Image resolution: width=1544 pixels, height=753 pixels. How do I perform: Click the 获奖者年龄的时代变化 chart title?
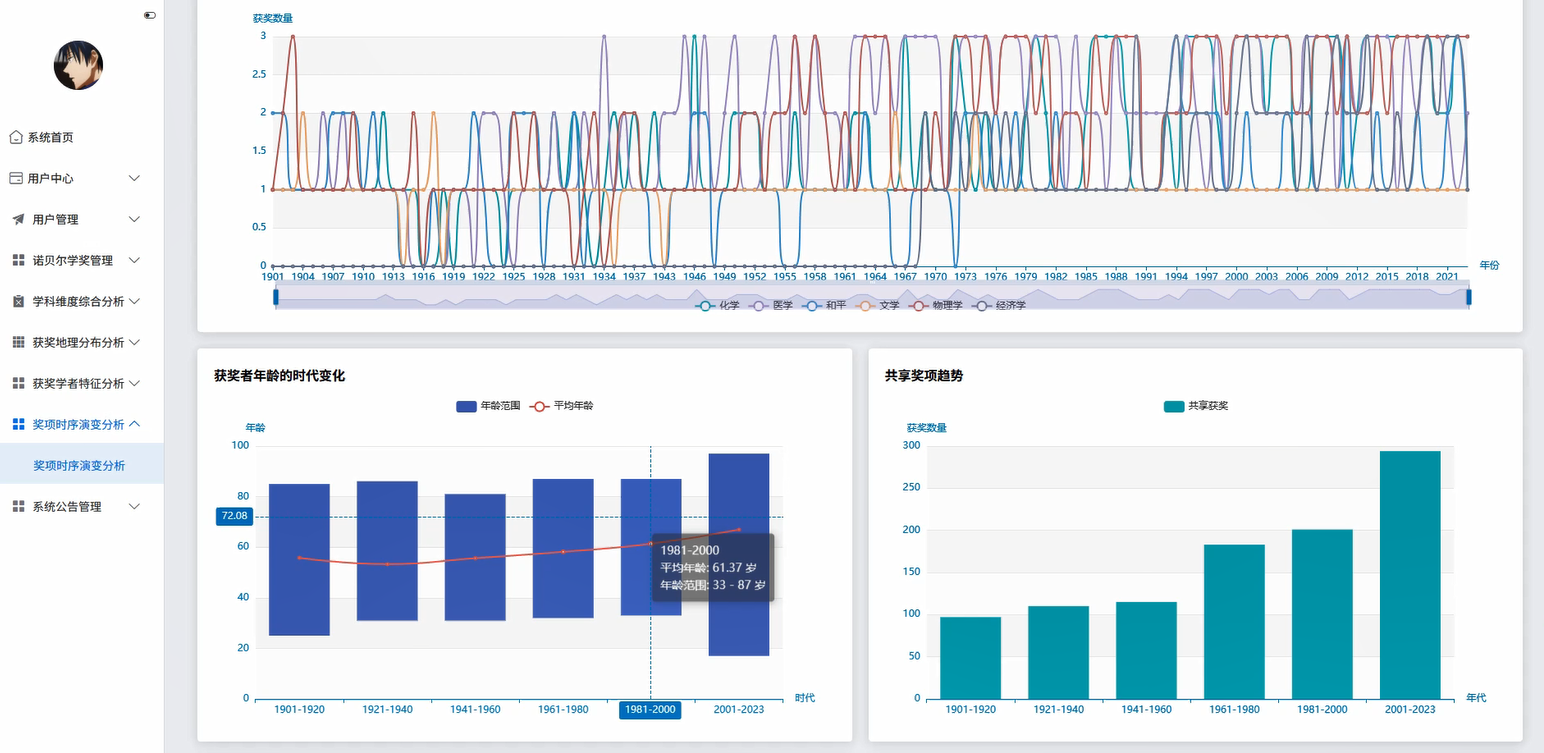(x=279, y=376)
